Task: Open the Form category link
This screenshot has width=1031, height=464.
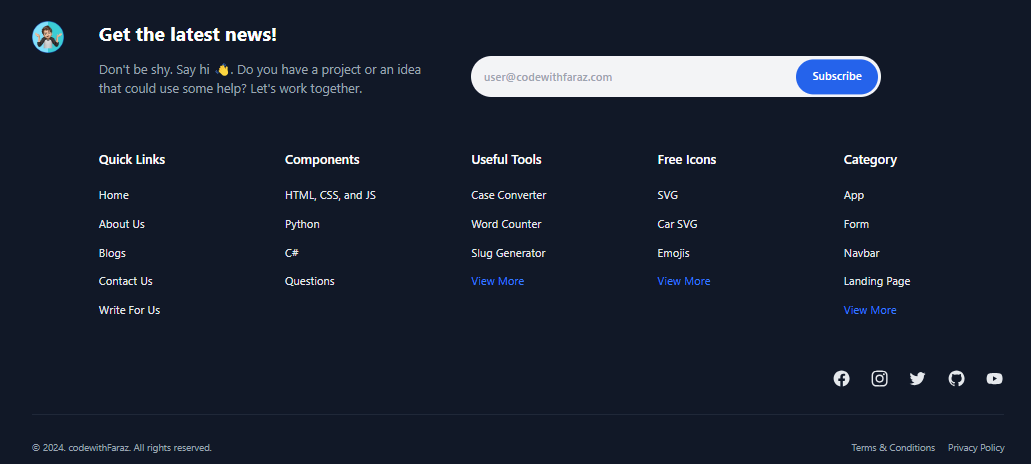Action: coord(856,224)
